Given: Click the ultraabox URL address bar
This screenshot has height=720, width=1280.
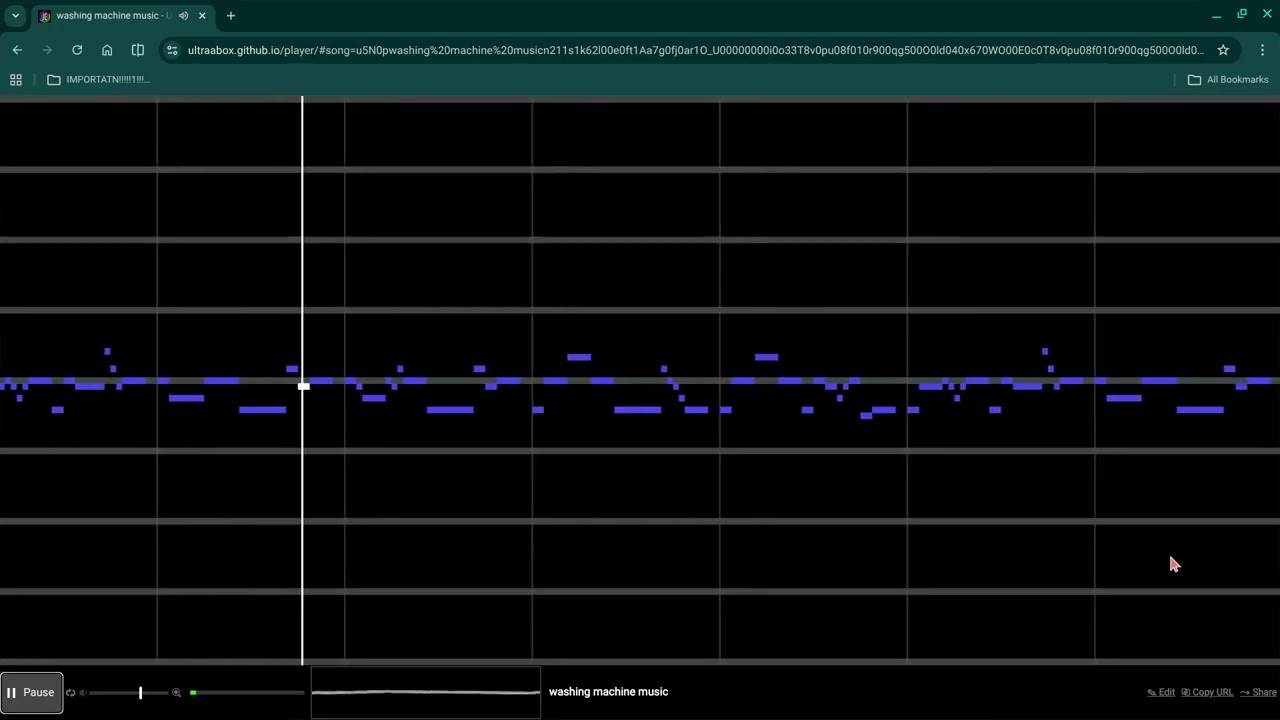Looking at the screenshot, I should coord(695,50).
